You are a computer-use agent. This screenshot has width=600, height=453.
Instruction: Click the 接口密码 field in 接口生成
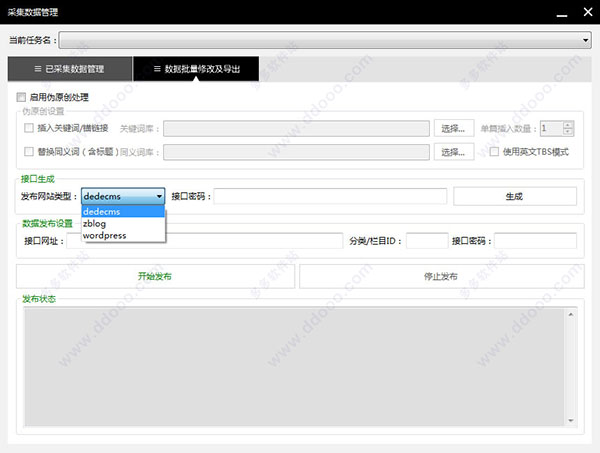pos(330,196)
